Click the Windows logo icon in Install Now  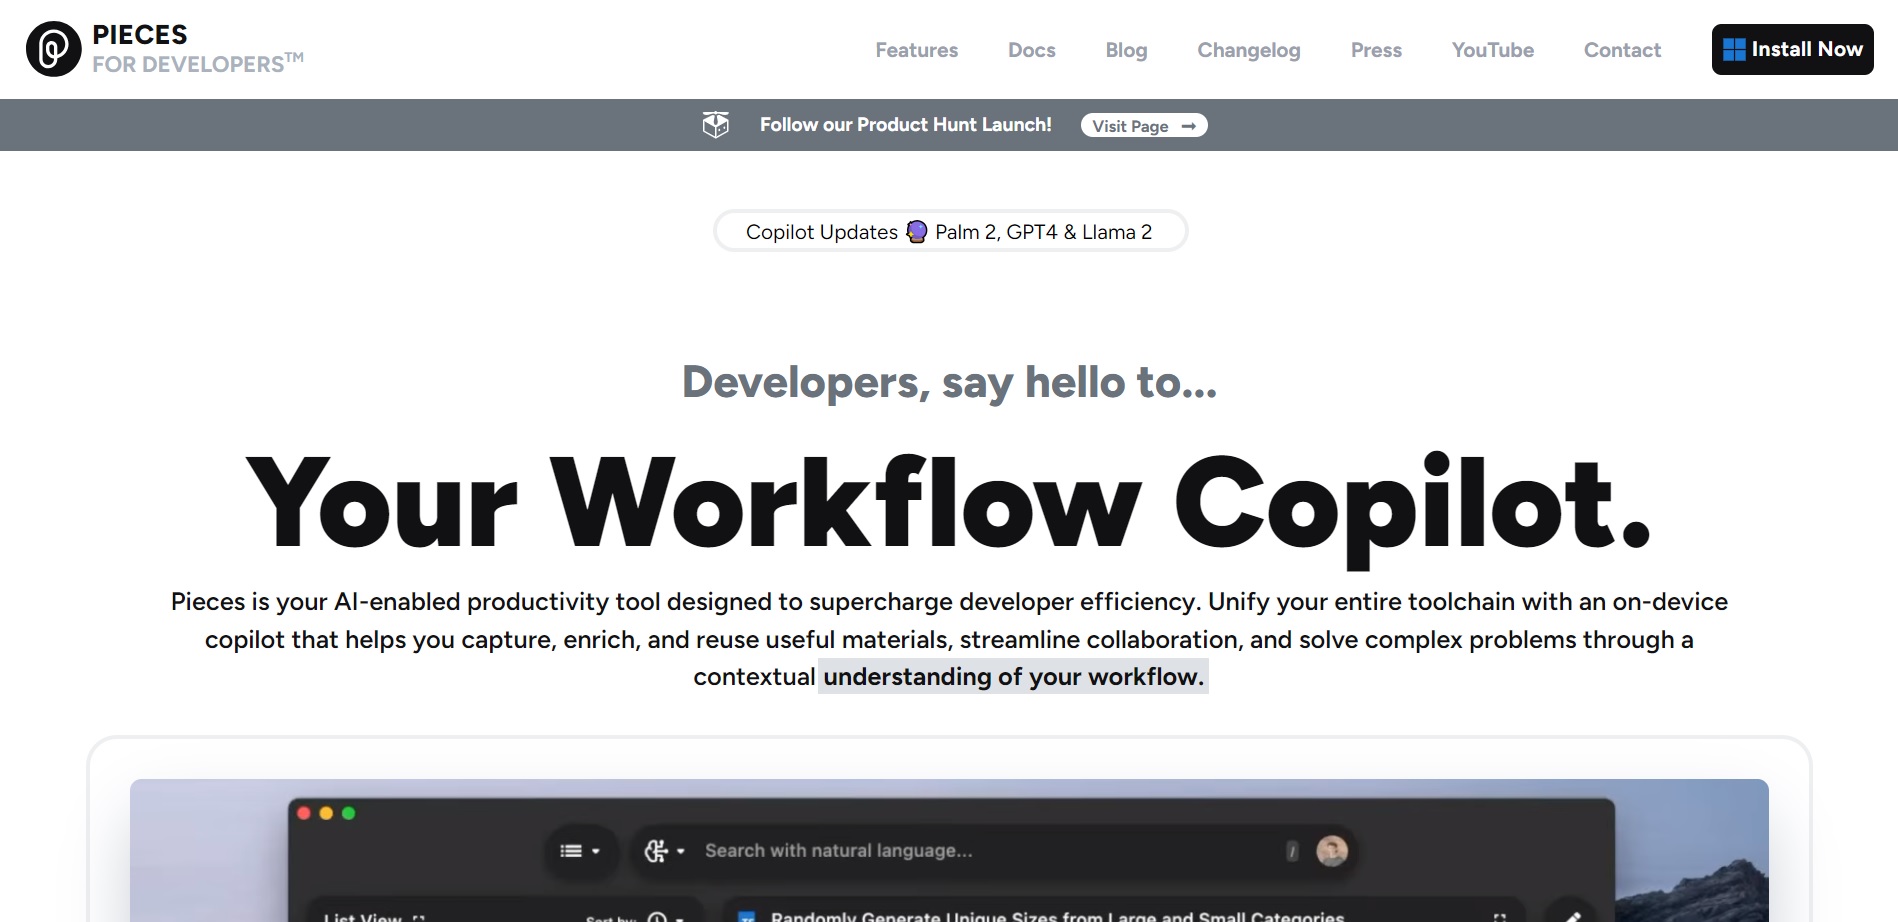pos(1734,49)
